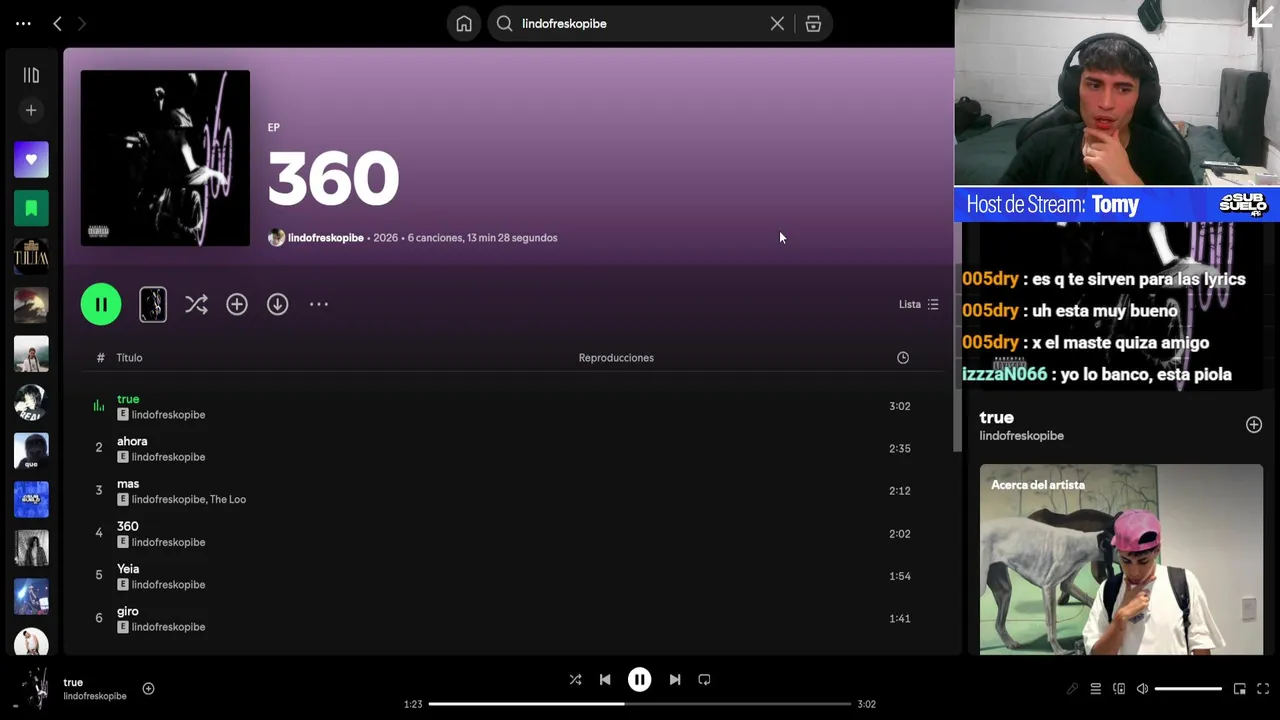
Task: Open the Lista view dropdown
Action: tap(918, 304)
